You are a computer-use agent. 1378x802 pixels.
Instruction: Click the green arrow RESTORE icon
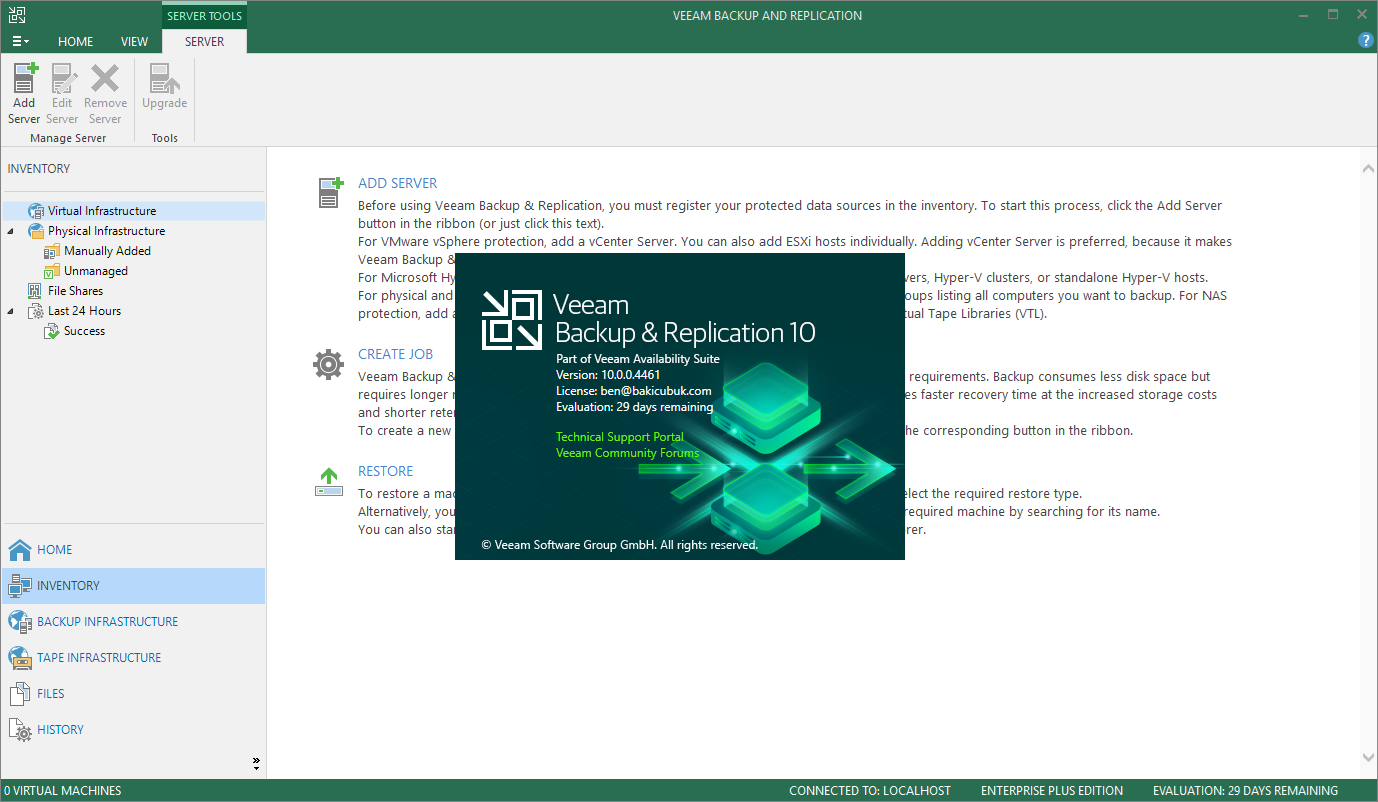point(328,482)
